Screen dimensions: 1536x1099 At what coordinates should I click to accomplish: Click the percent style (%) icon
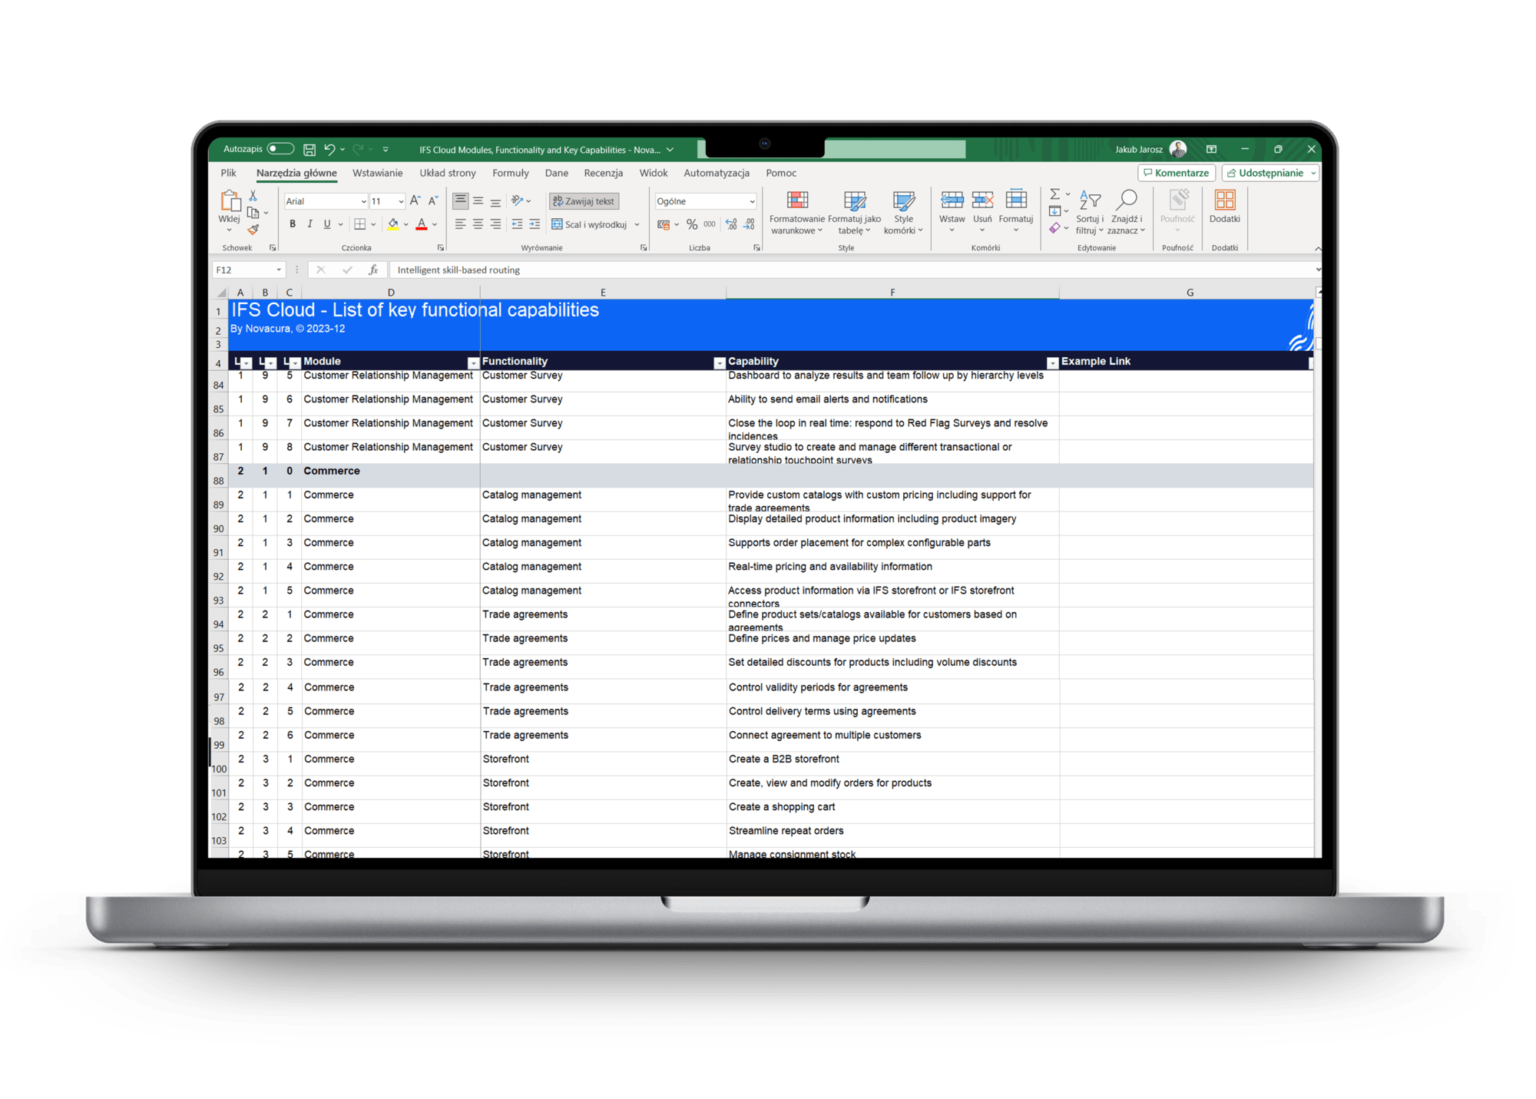point(691,224)
